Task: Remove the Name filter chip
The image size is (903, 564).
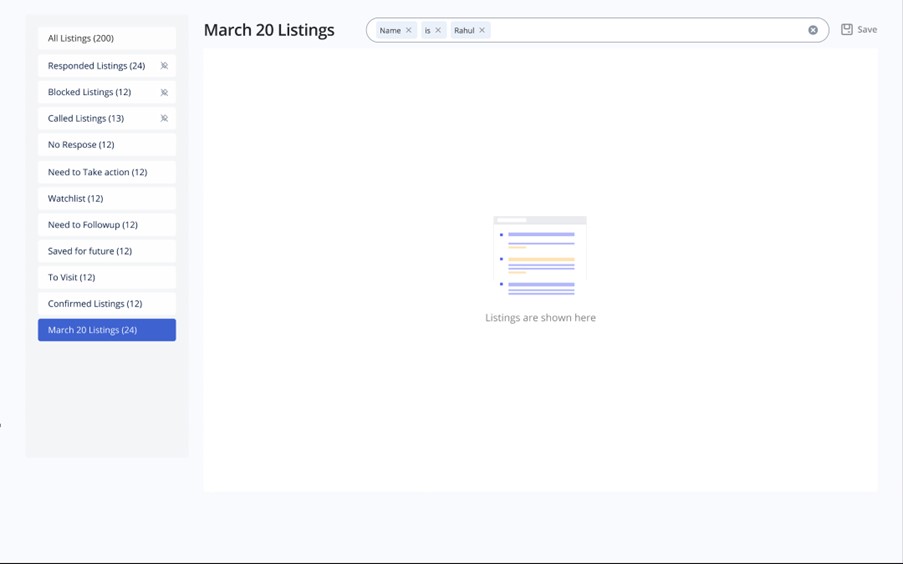Action: (408, 31)
